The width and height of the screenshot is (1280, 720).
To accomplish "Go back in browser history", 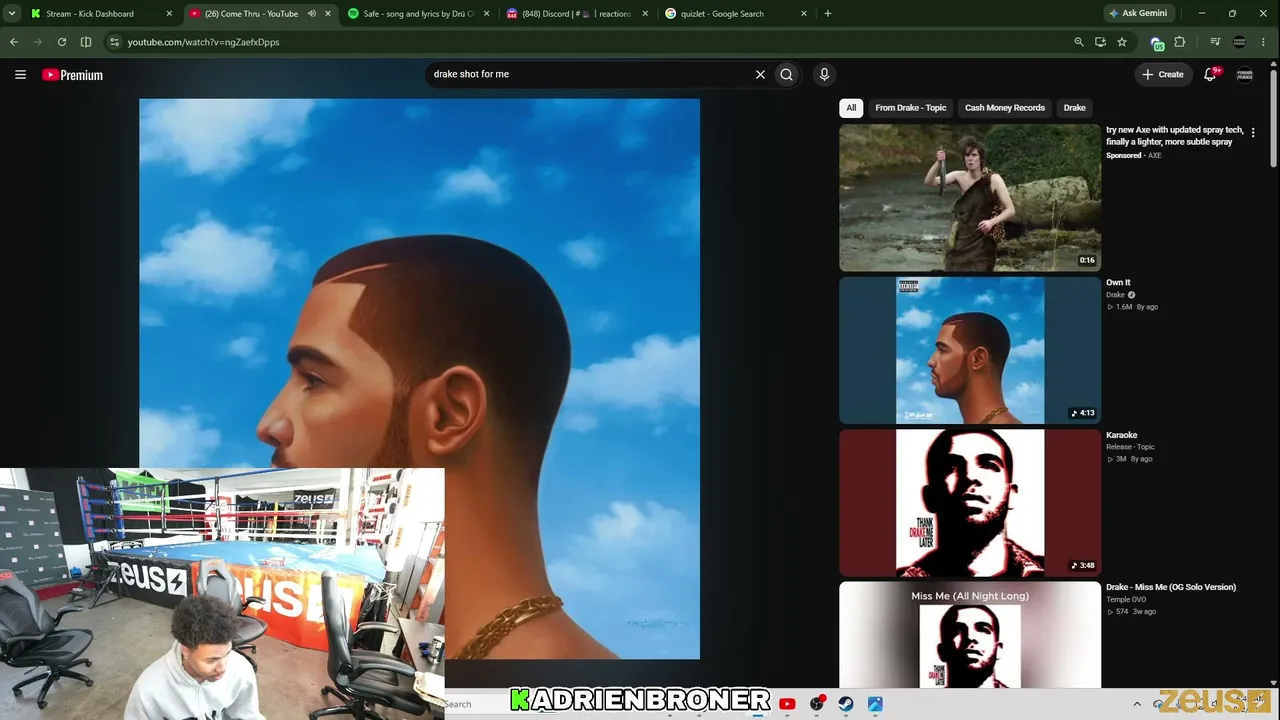I will coord(14,42).
